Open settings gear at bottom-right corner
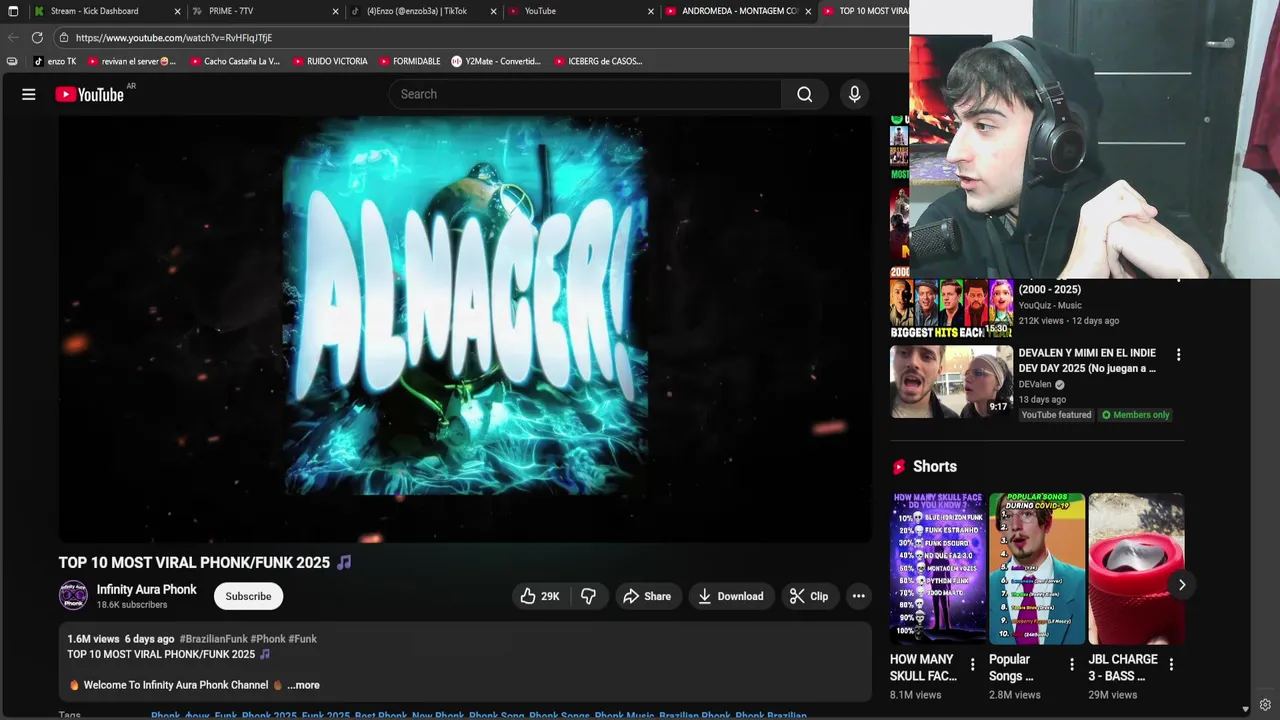Image resolution: width=1280 pixels, height=720 pixels. (1265, 706)
